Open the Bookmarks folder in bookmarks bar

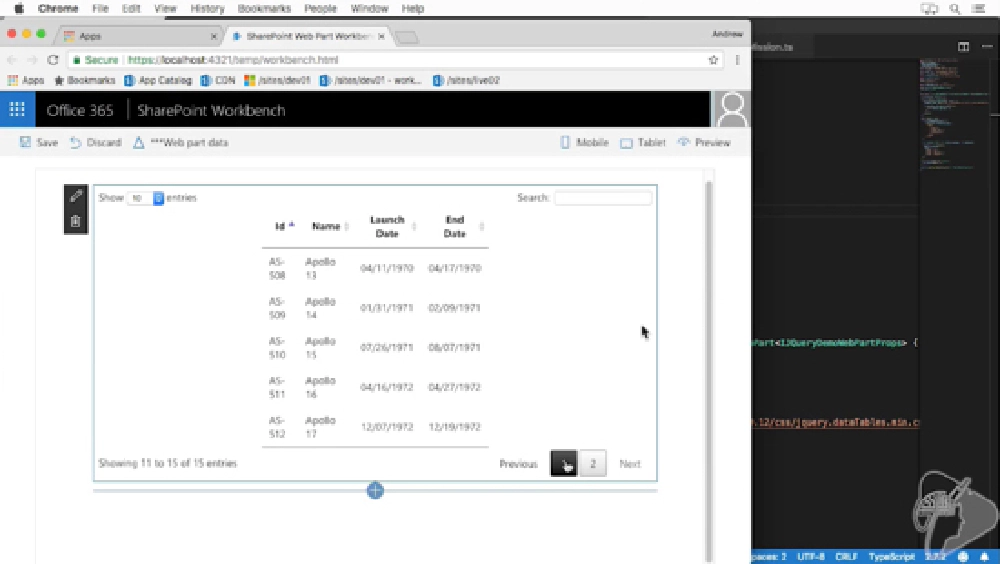[x=85, y=80]
